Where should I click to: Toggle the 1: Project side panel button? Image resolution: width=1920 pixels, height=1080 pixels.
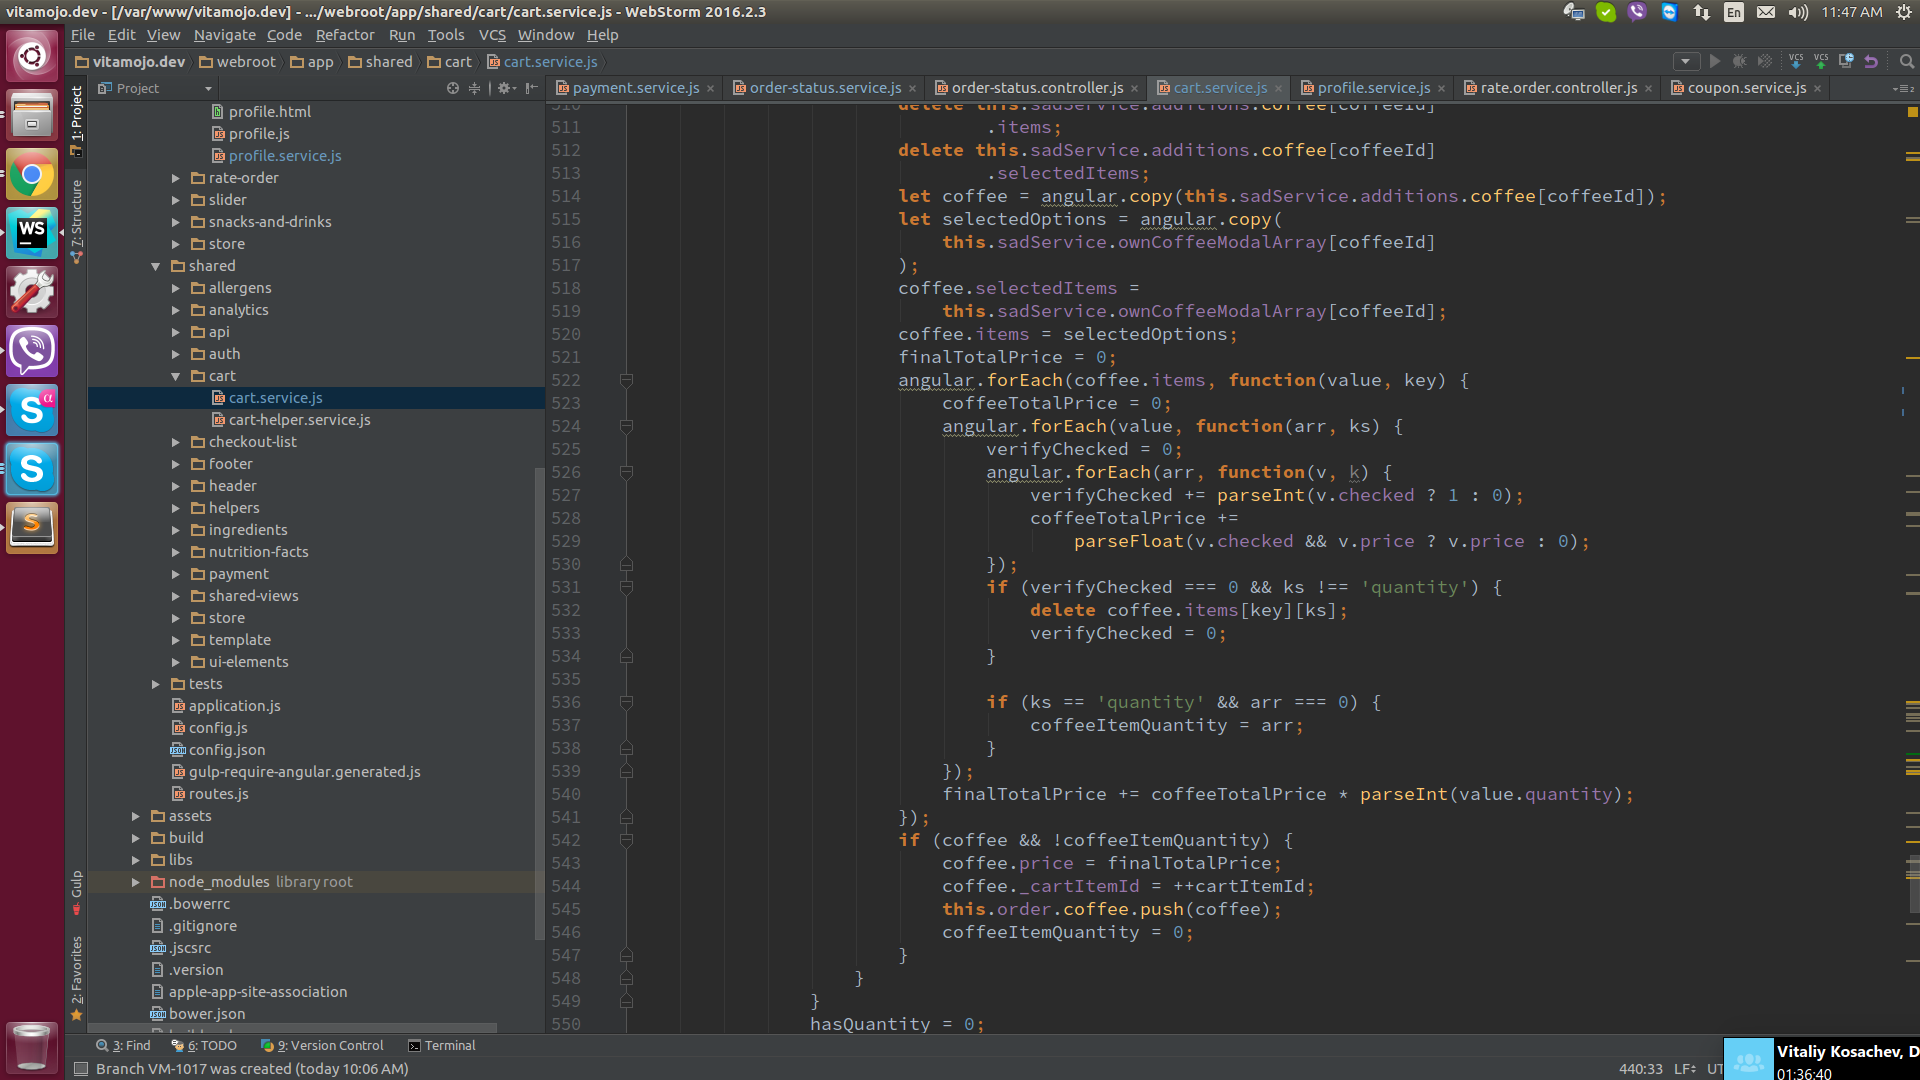(76, 120)
